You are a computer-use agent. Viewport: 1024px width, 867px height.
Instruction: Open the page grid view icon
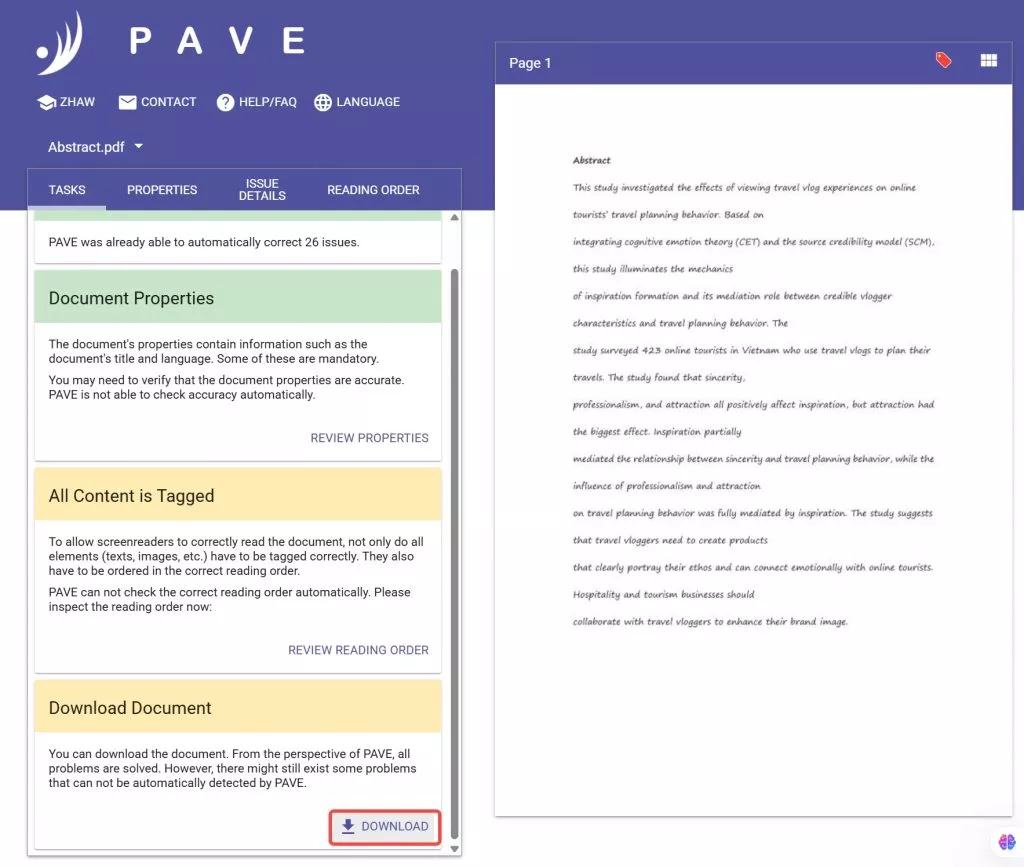989,61
